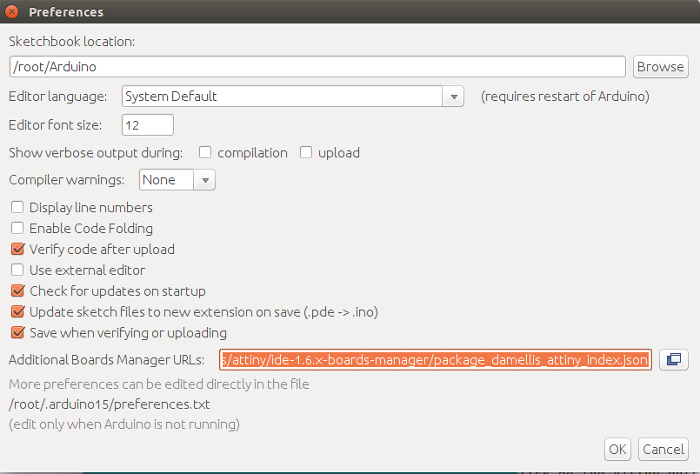Screen dimensions: 700x474
Task: Check the Use external editor box
Action: tap(17, 270)
